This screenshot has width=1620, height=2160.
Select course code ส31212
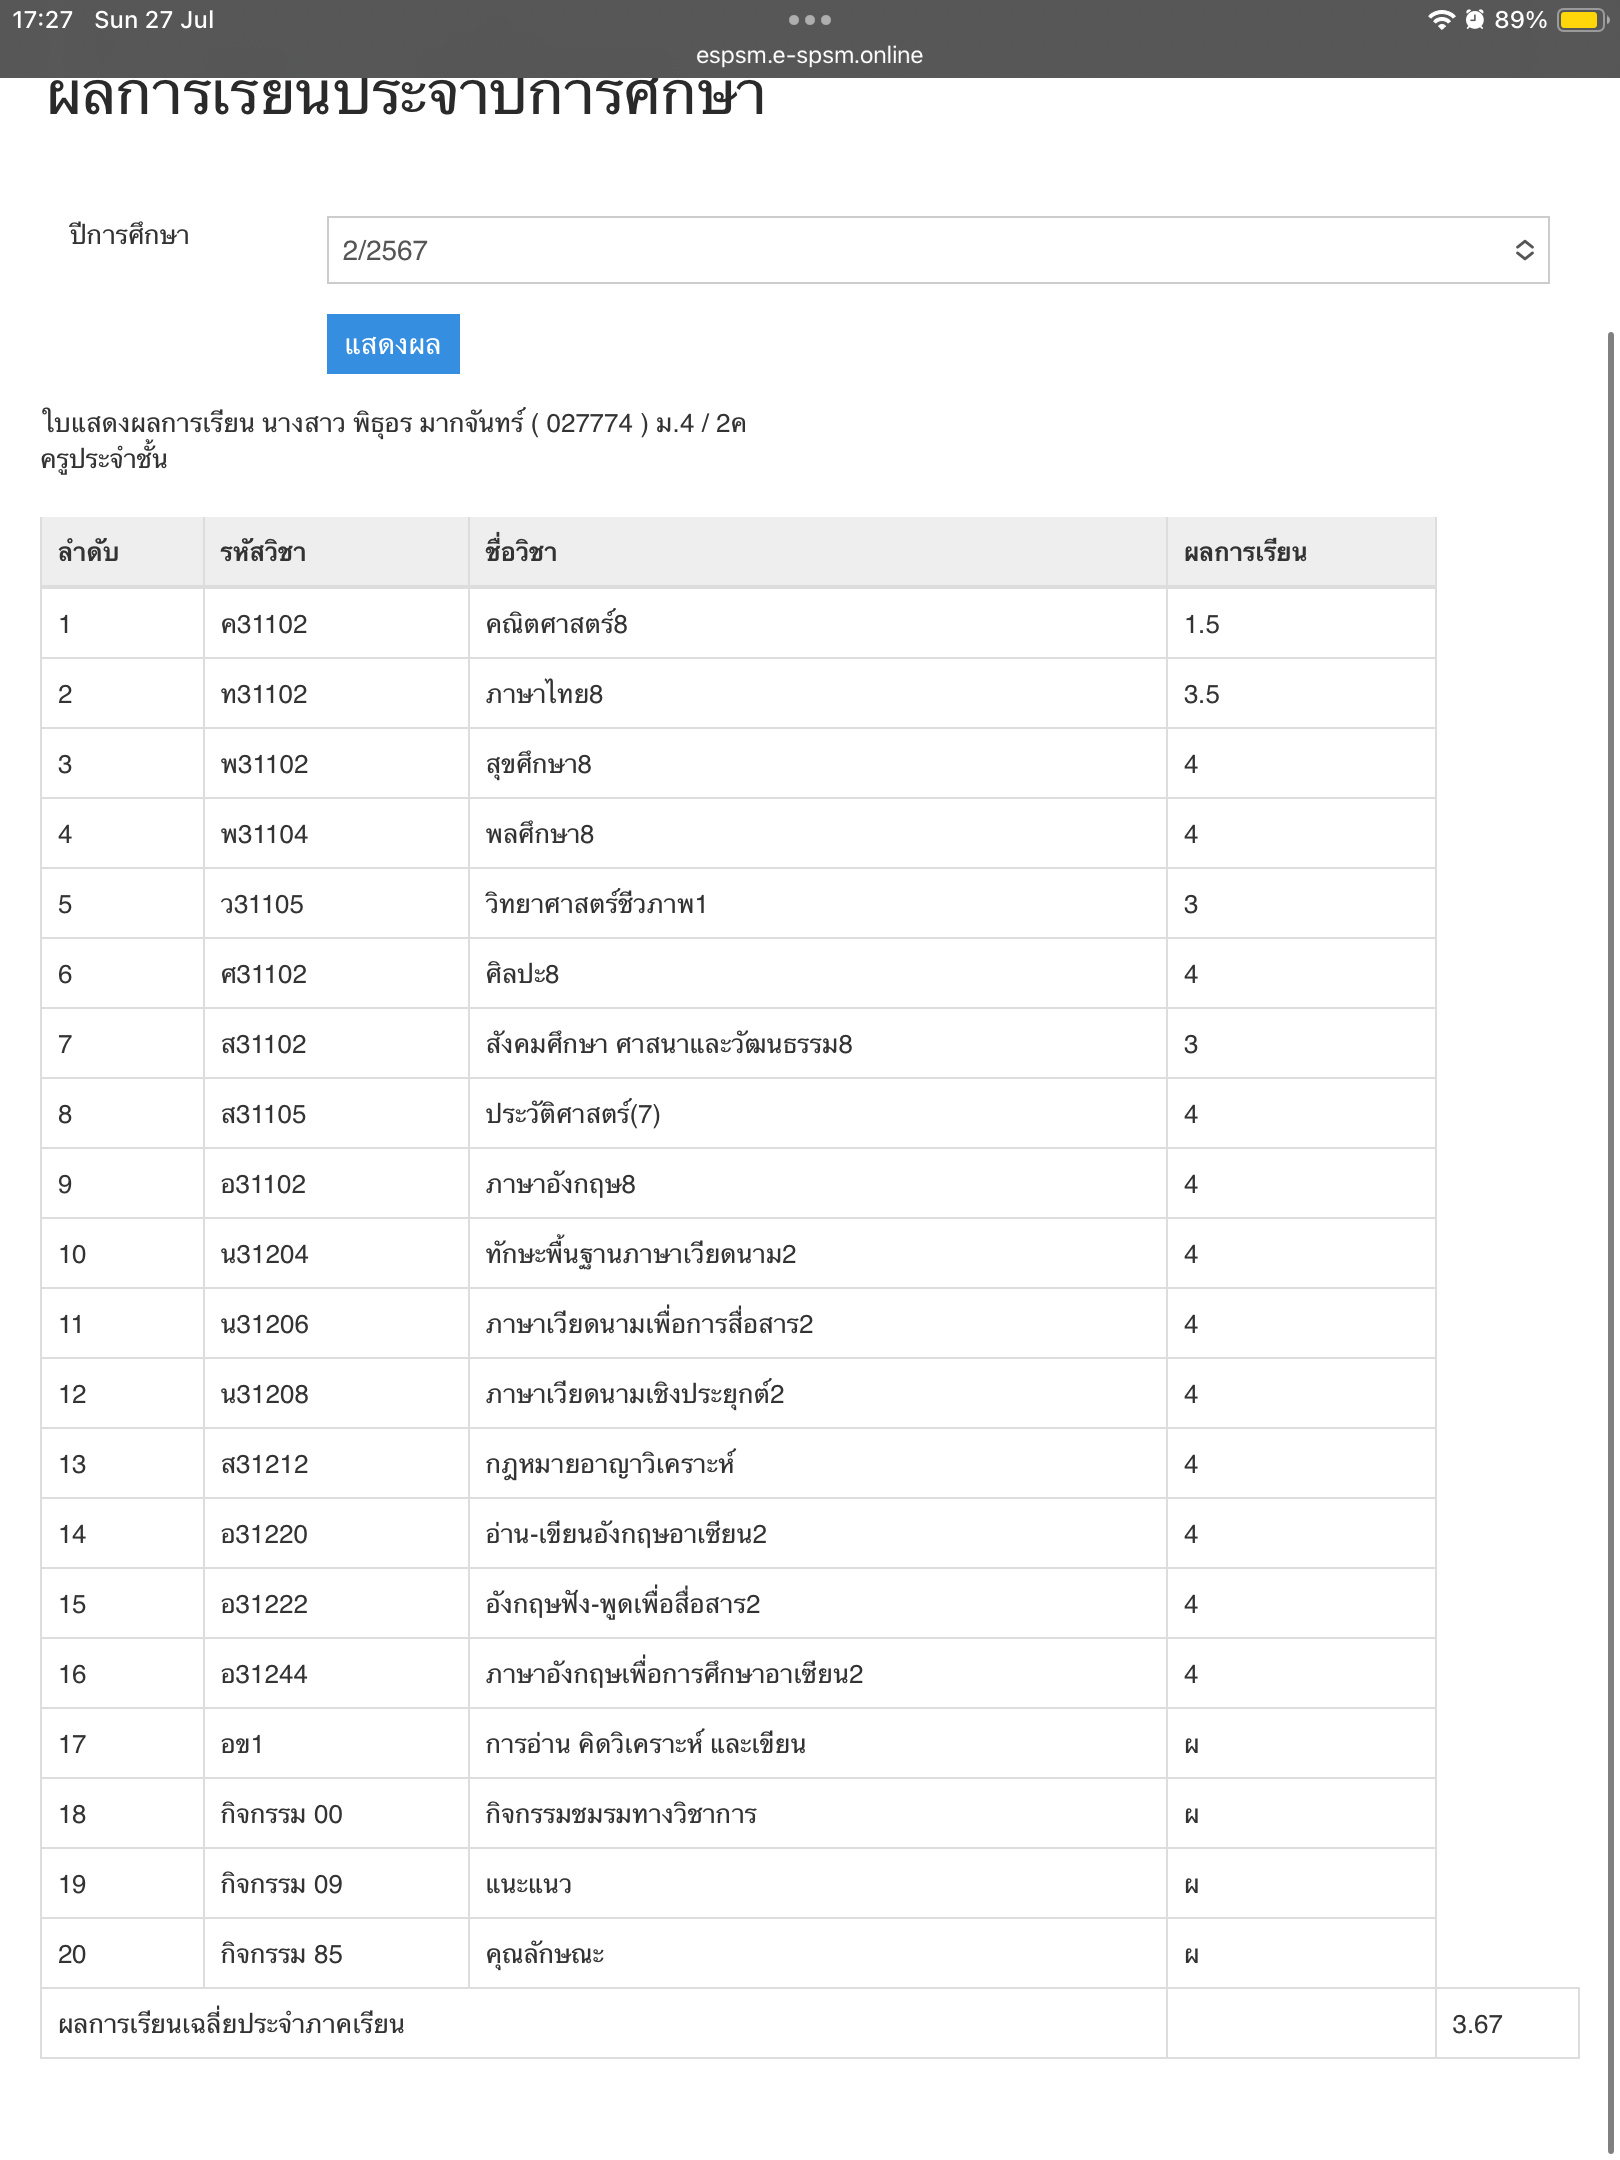(264, 1464)
